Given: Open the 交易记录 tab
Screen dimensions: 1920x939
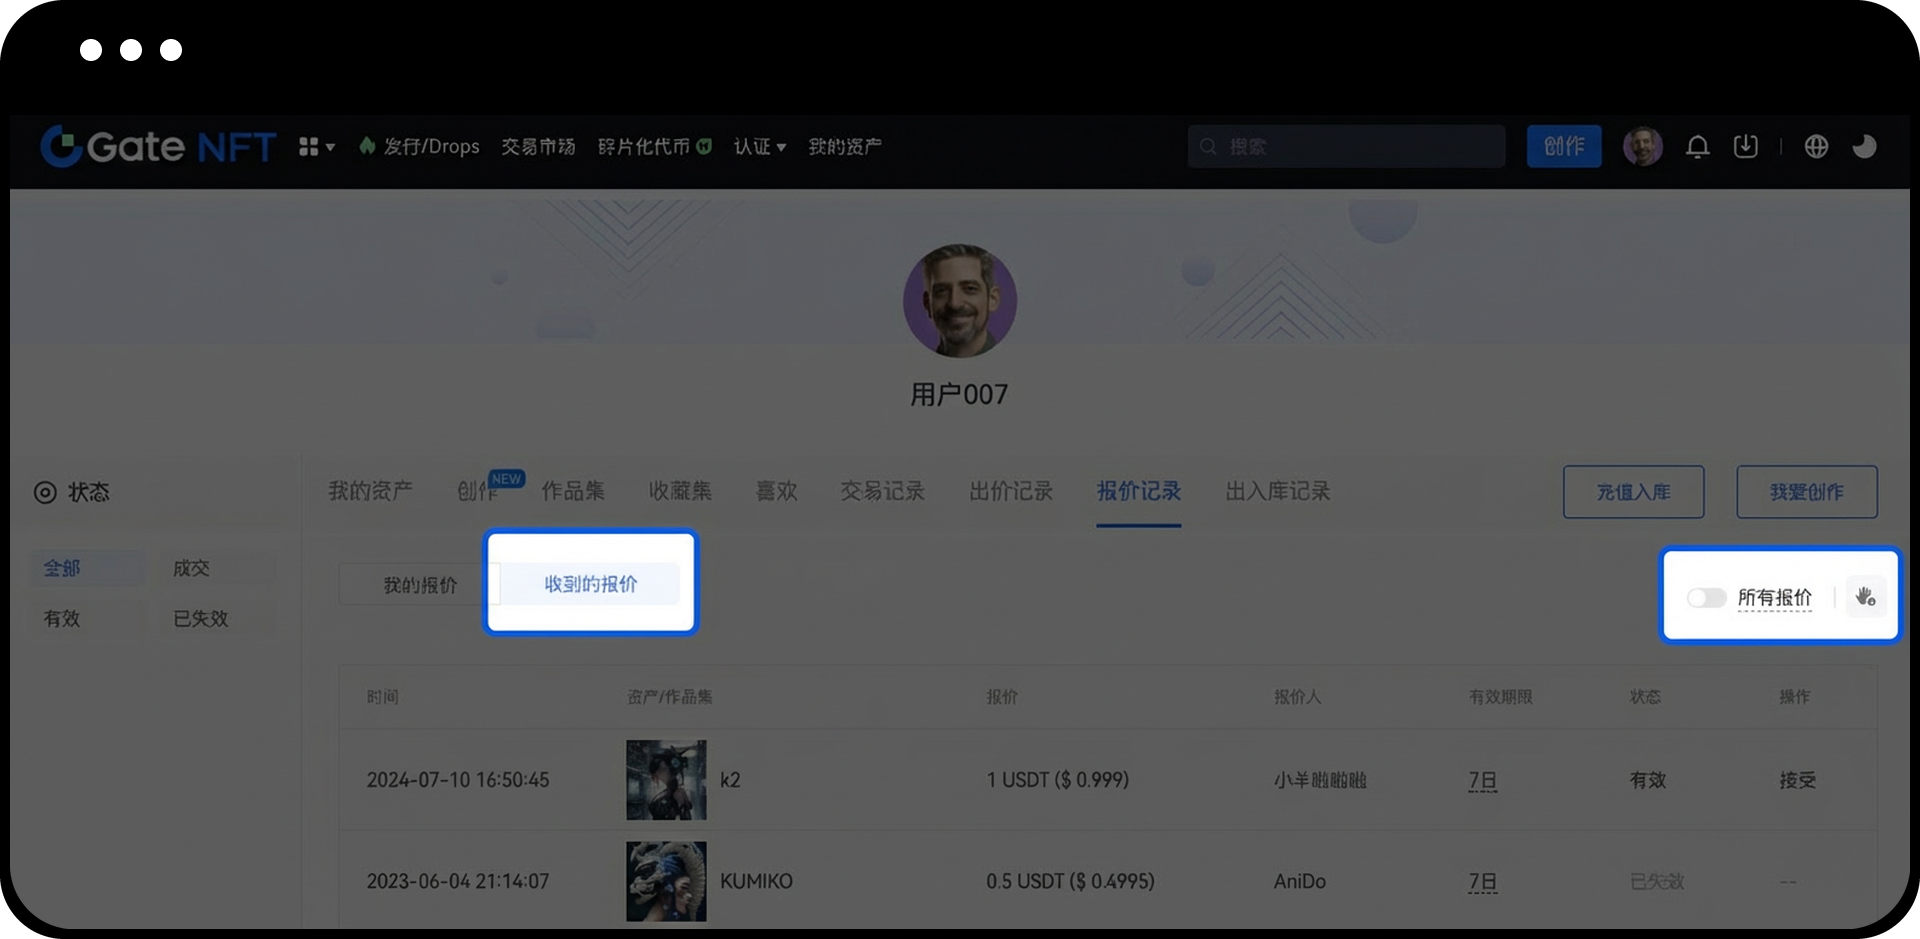Looking at the screenshot, I should pos(881,491).
